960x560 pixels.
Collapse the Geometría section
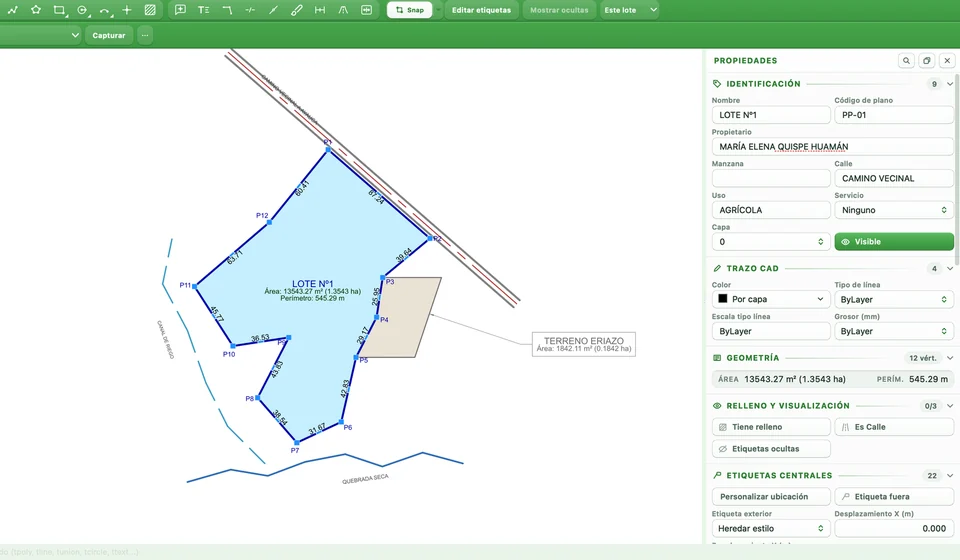[x=950, y=358]
